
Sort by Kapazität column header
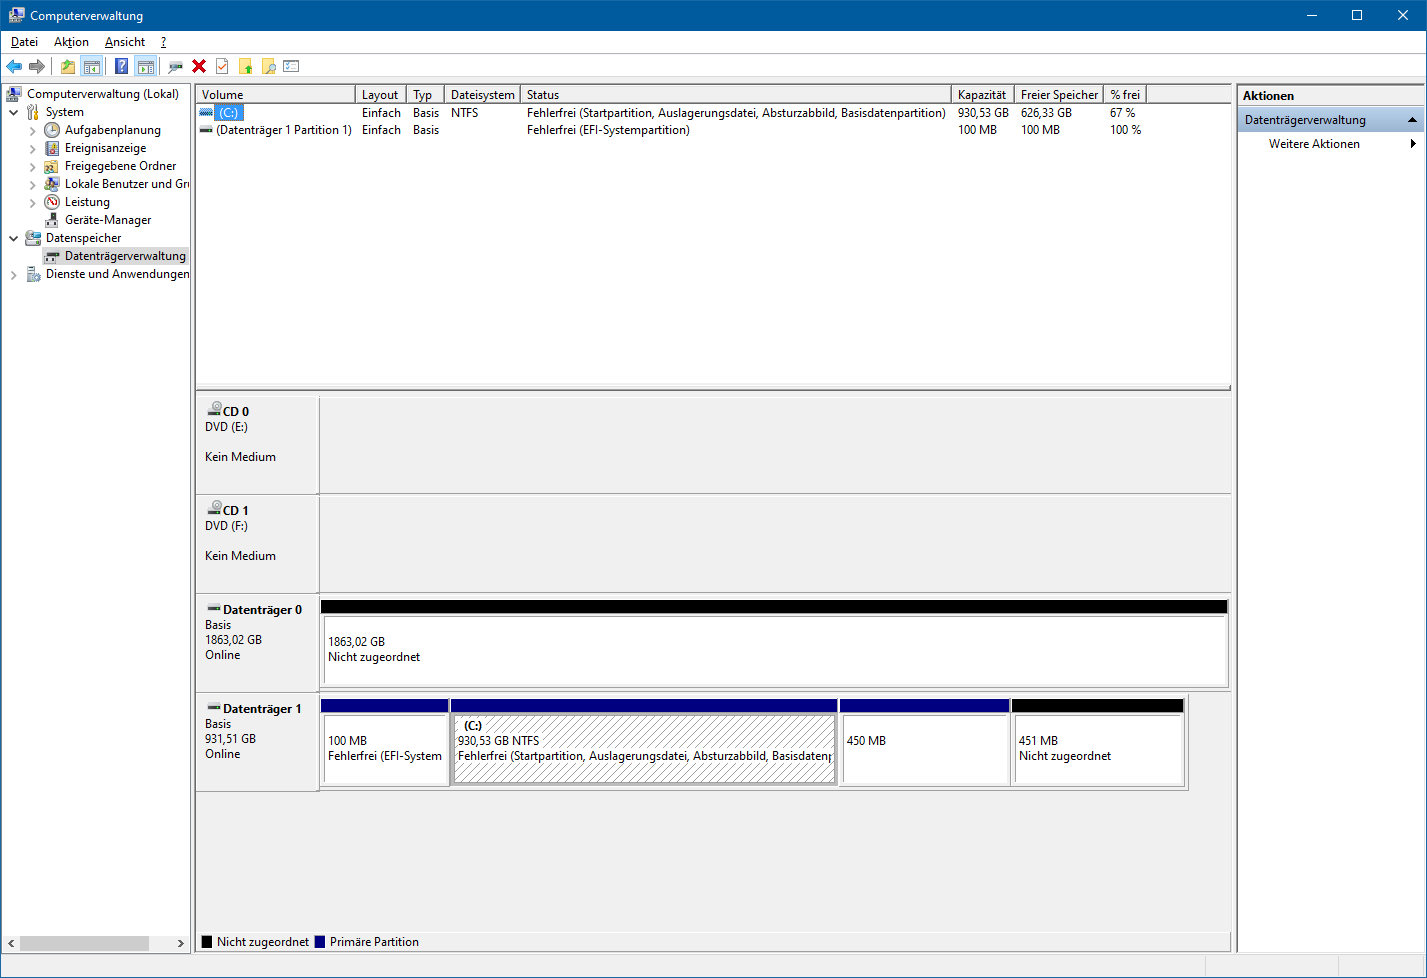pyautogui.click(x=982, y=94)
